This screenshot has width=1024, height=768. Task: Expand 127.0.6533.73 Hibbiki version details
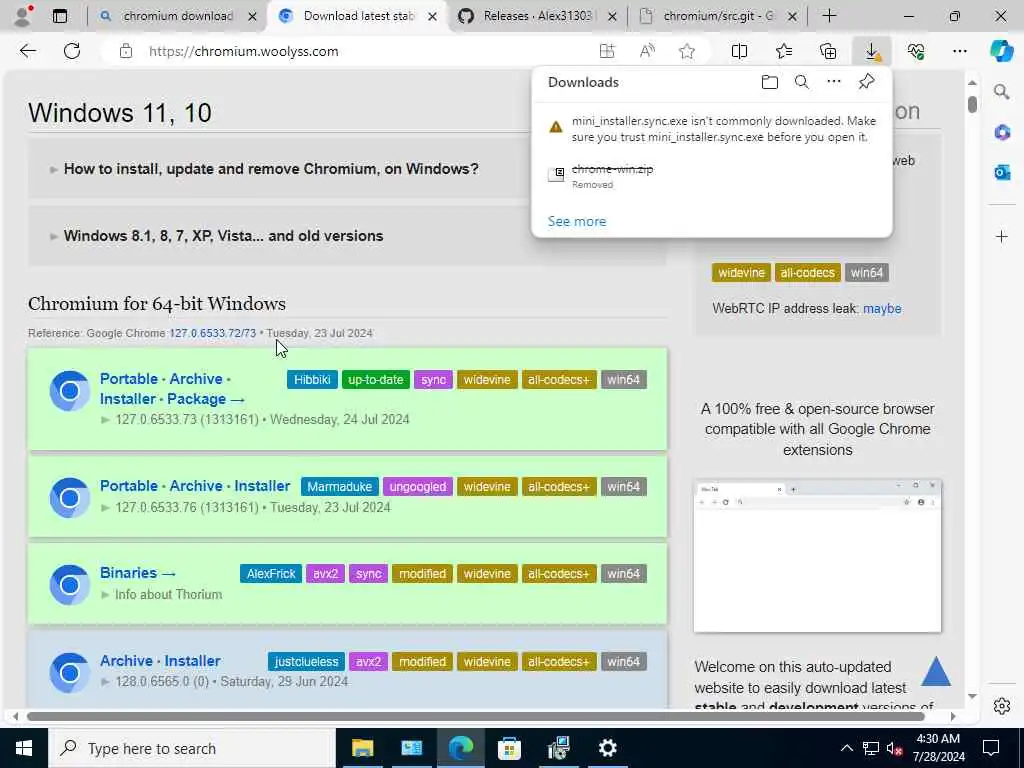point(255,419)
